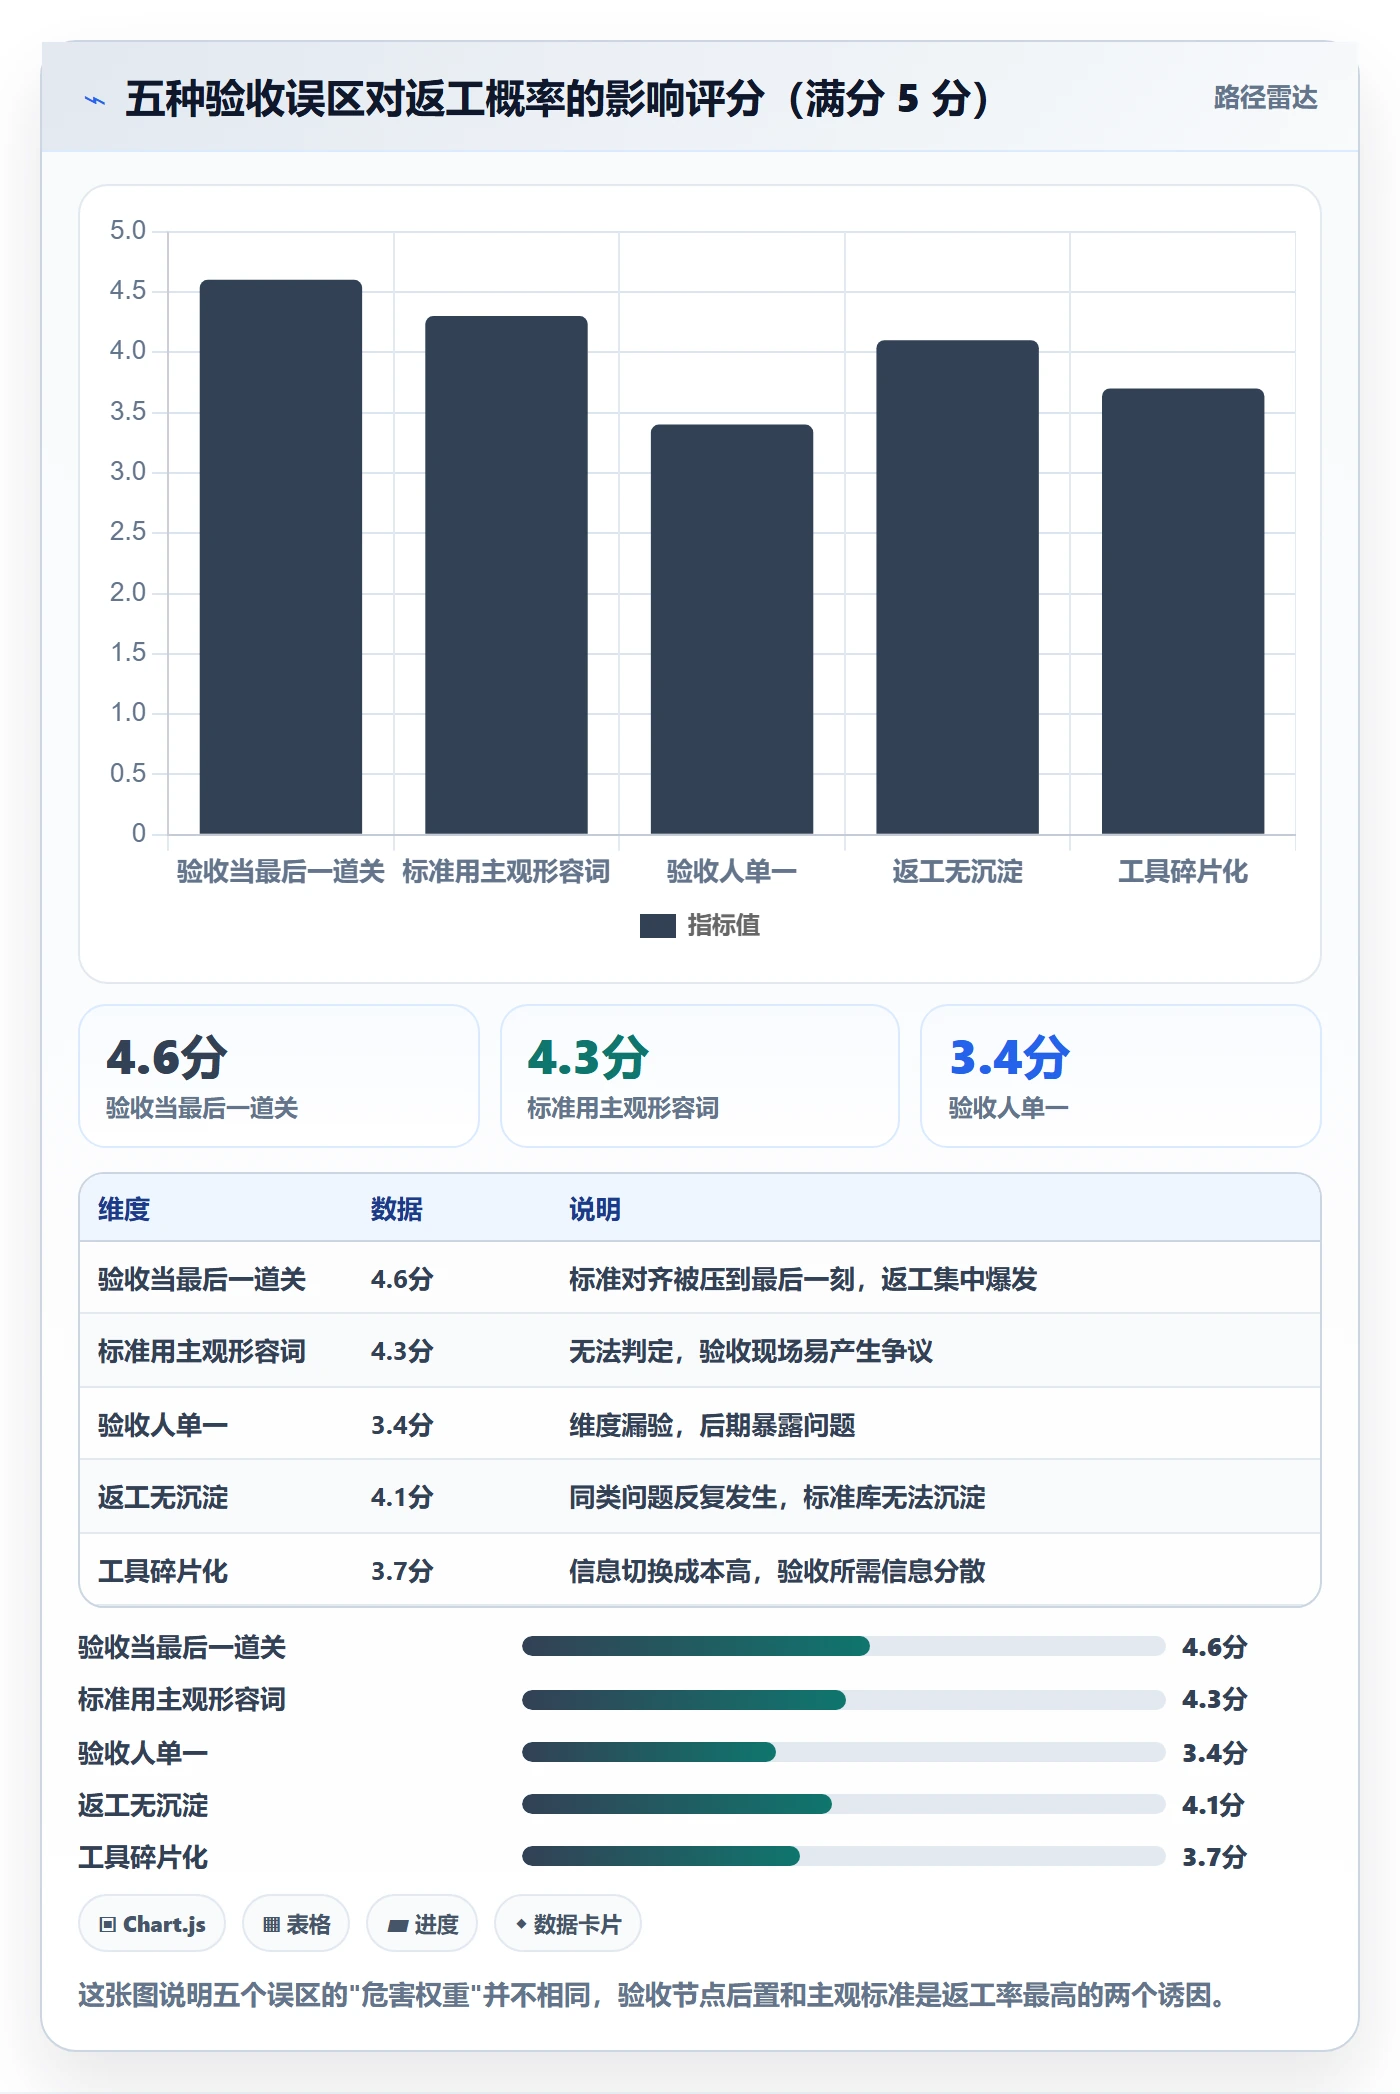Select the 数据卡片 tag chip
The image size is (1400, 2094).
click(568, 1924)
